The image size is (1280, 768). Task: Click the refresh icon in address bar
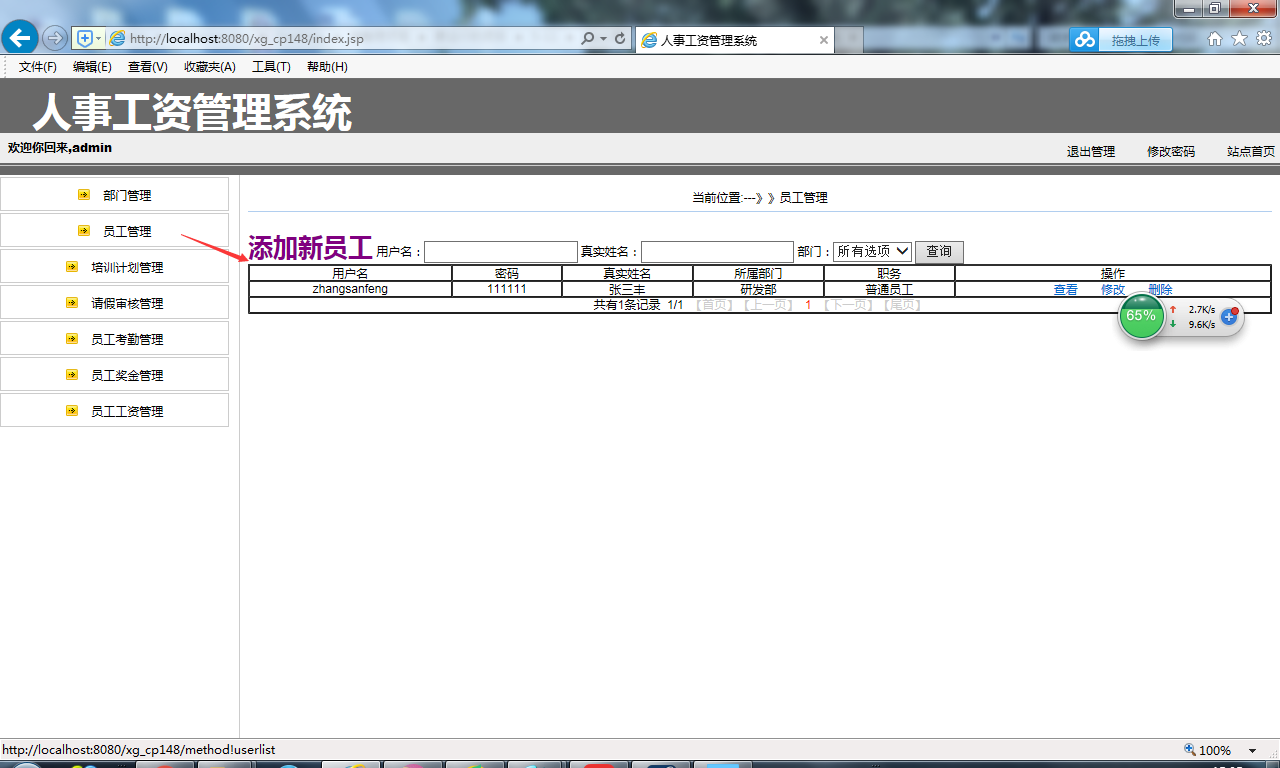[621, 38]
